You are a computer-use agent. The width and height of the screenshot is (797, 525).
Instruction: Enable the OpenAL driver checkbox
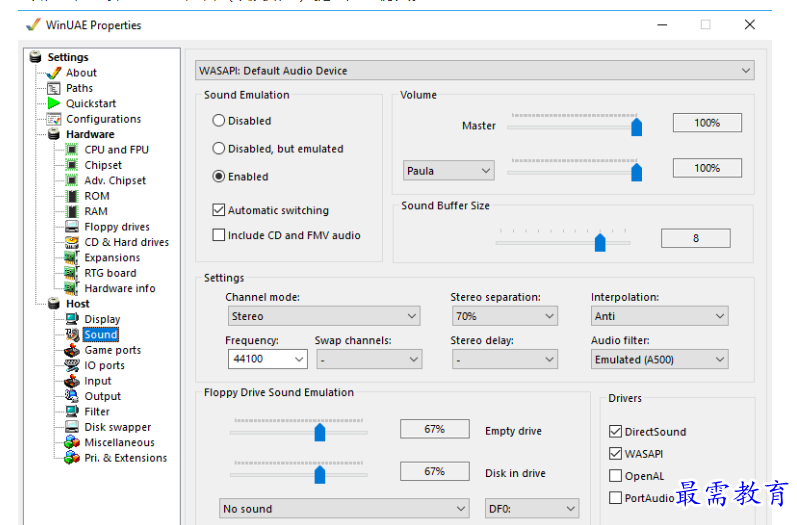coord(616,476)
